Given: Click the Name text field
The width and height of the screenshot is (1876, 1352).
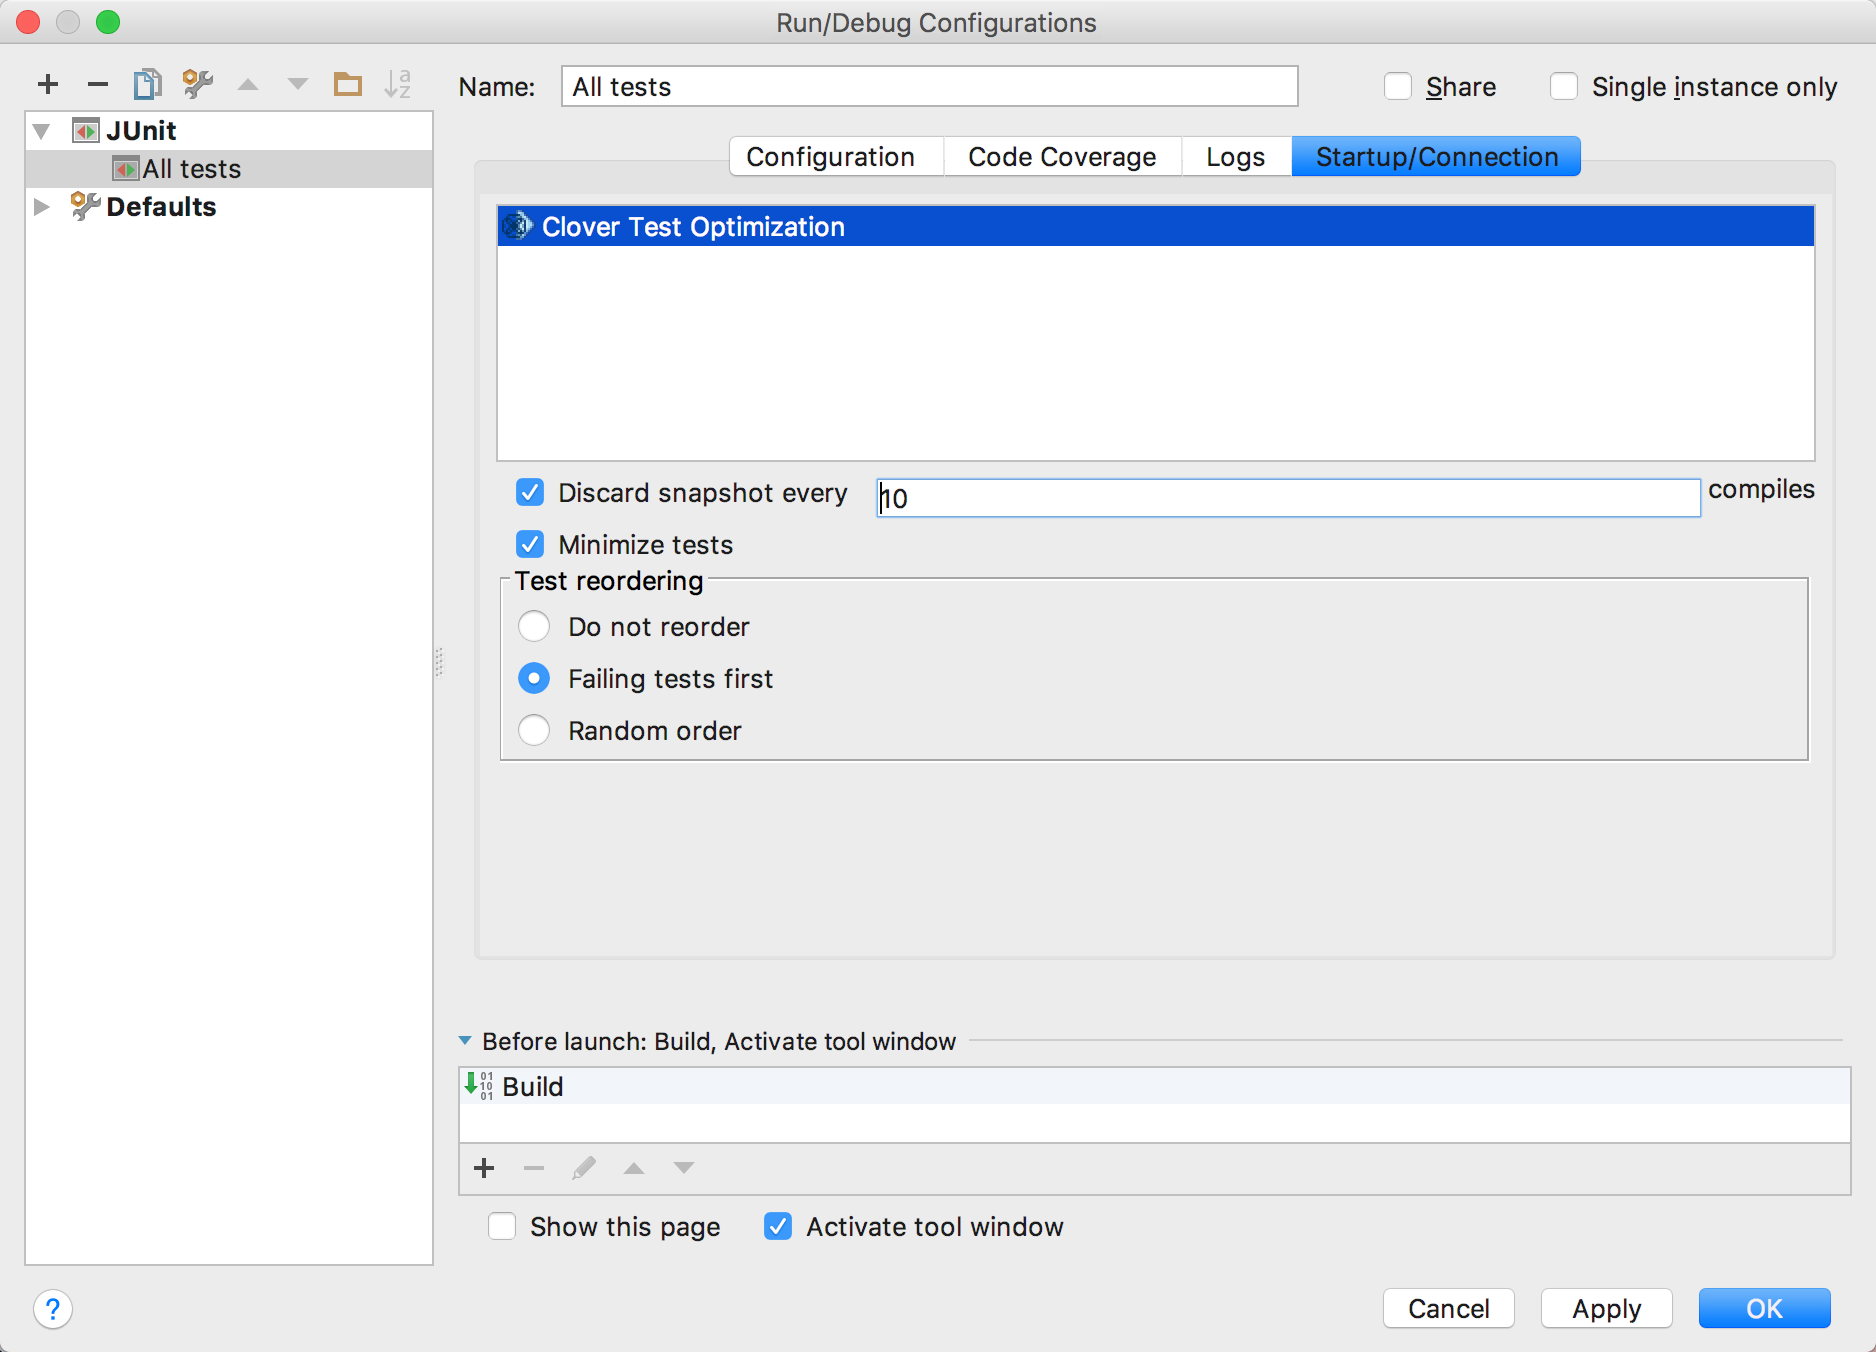Looking at the screenshot, I should click(928, 87).
